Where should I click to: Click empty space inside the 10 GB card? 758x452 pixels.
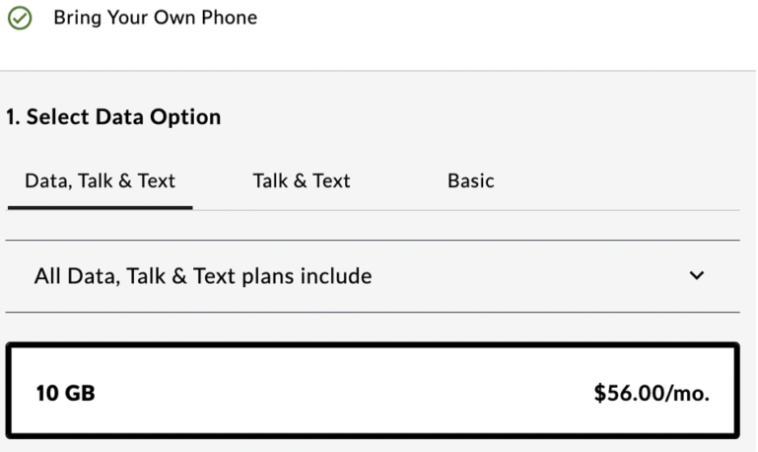coord(340,393)
